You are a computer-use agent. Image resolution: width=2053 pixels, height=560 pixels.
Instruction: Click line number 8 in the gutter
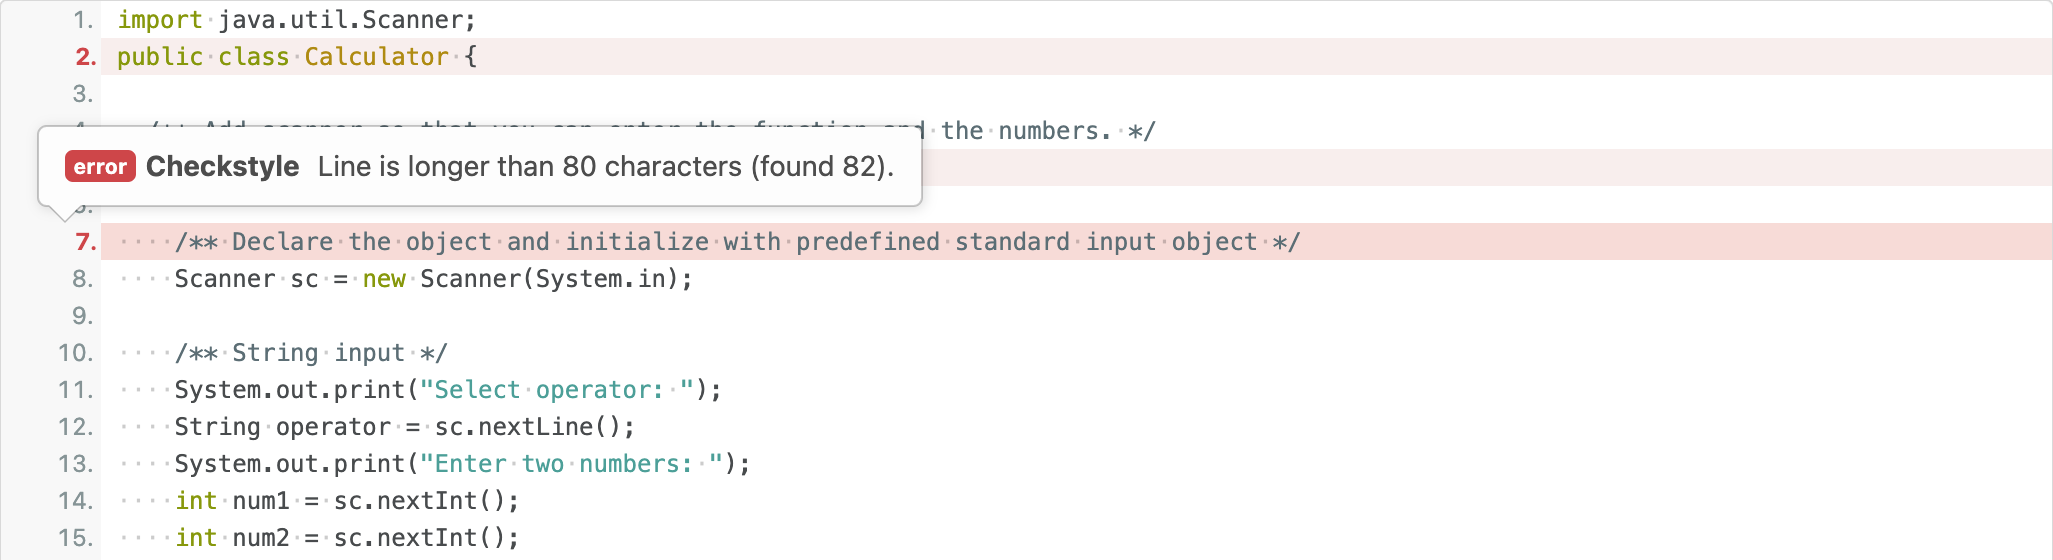coord(83,279)
